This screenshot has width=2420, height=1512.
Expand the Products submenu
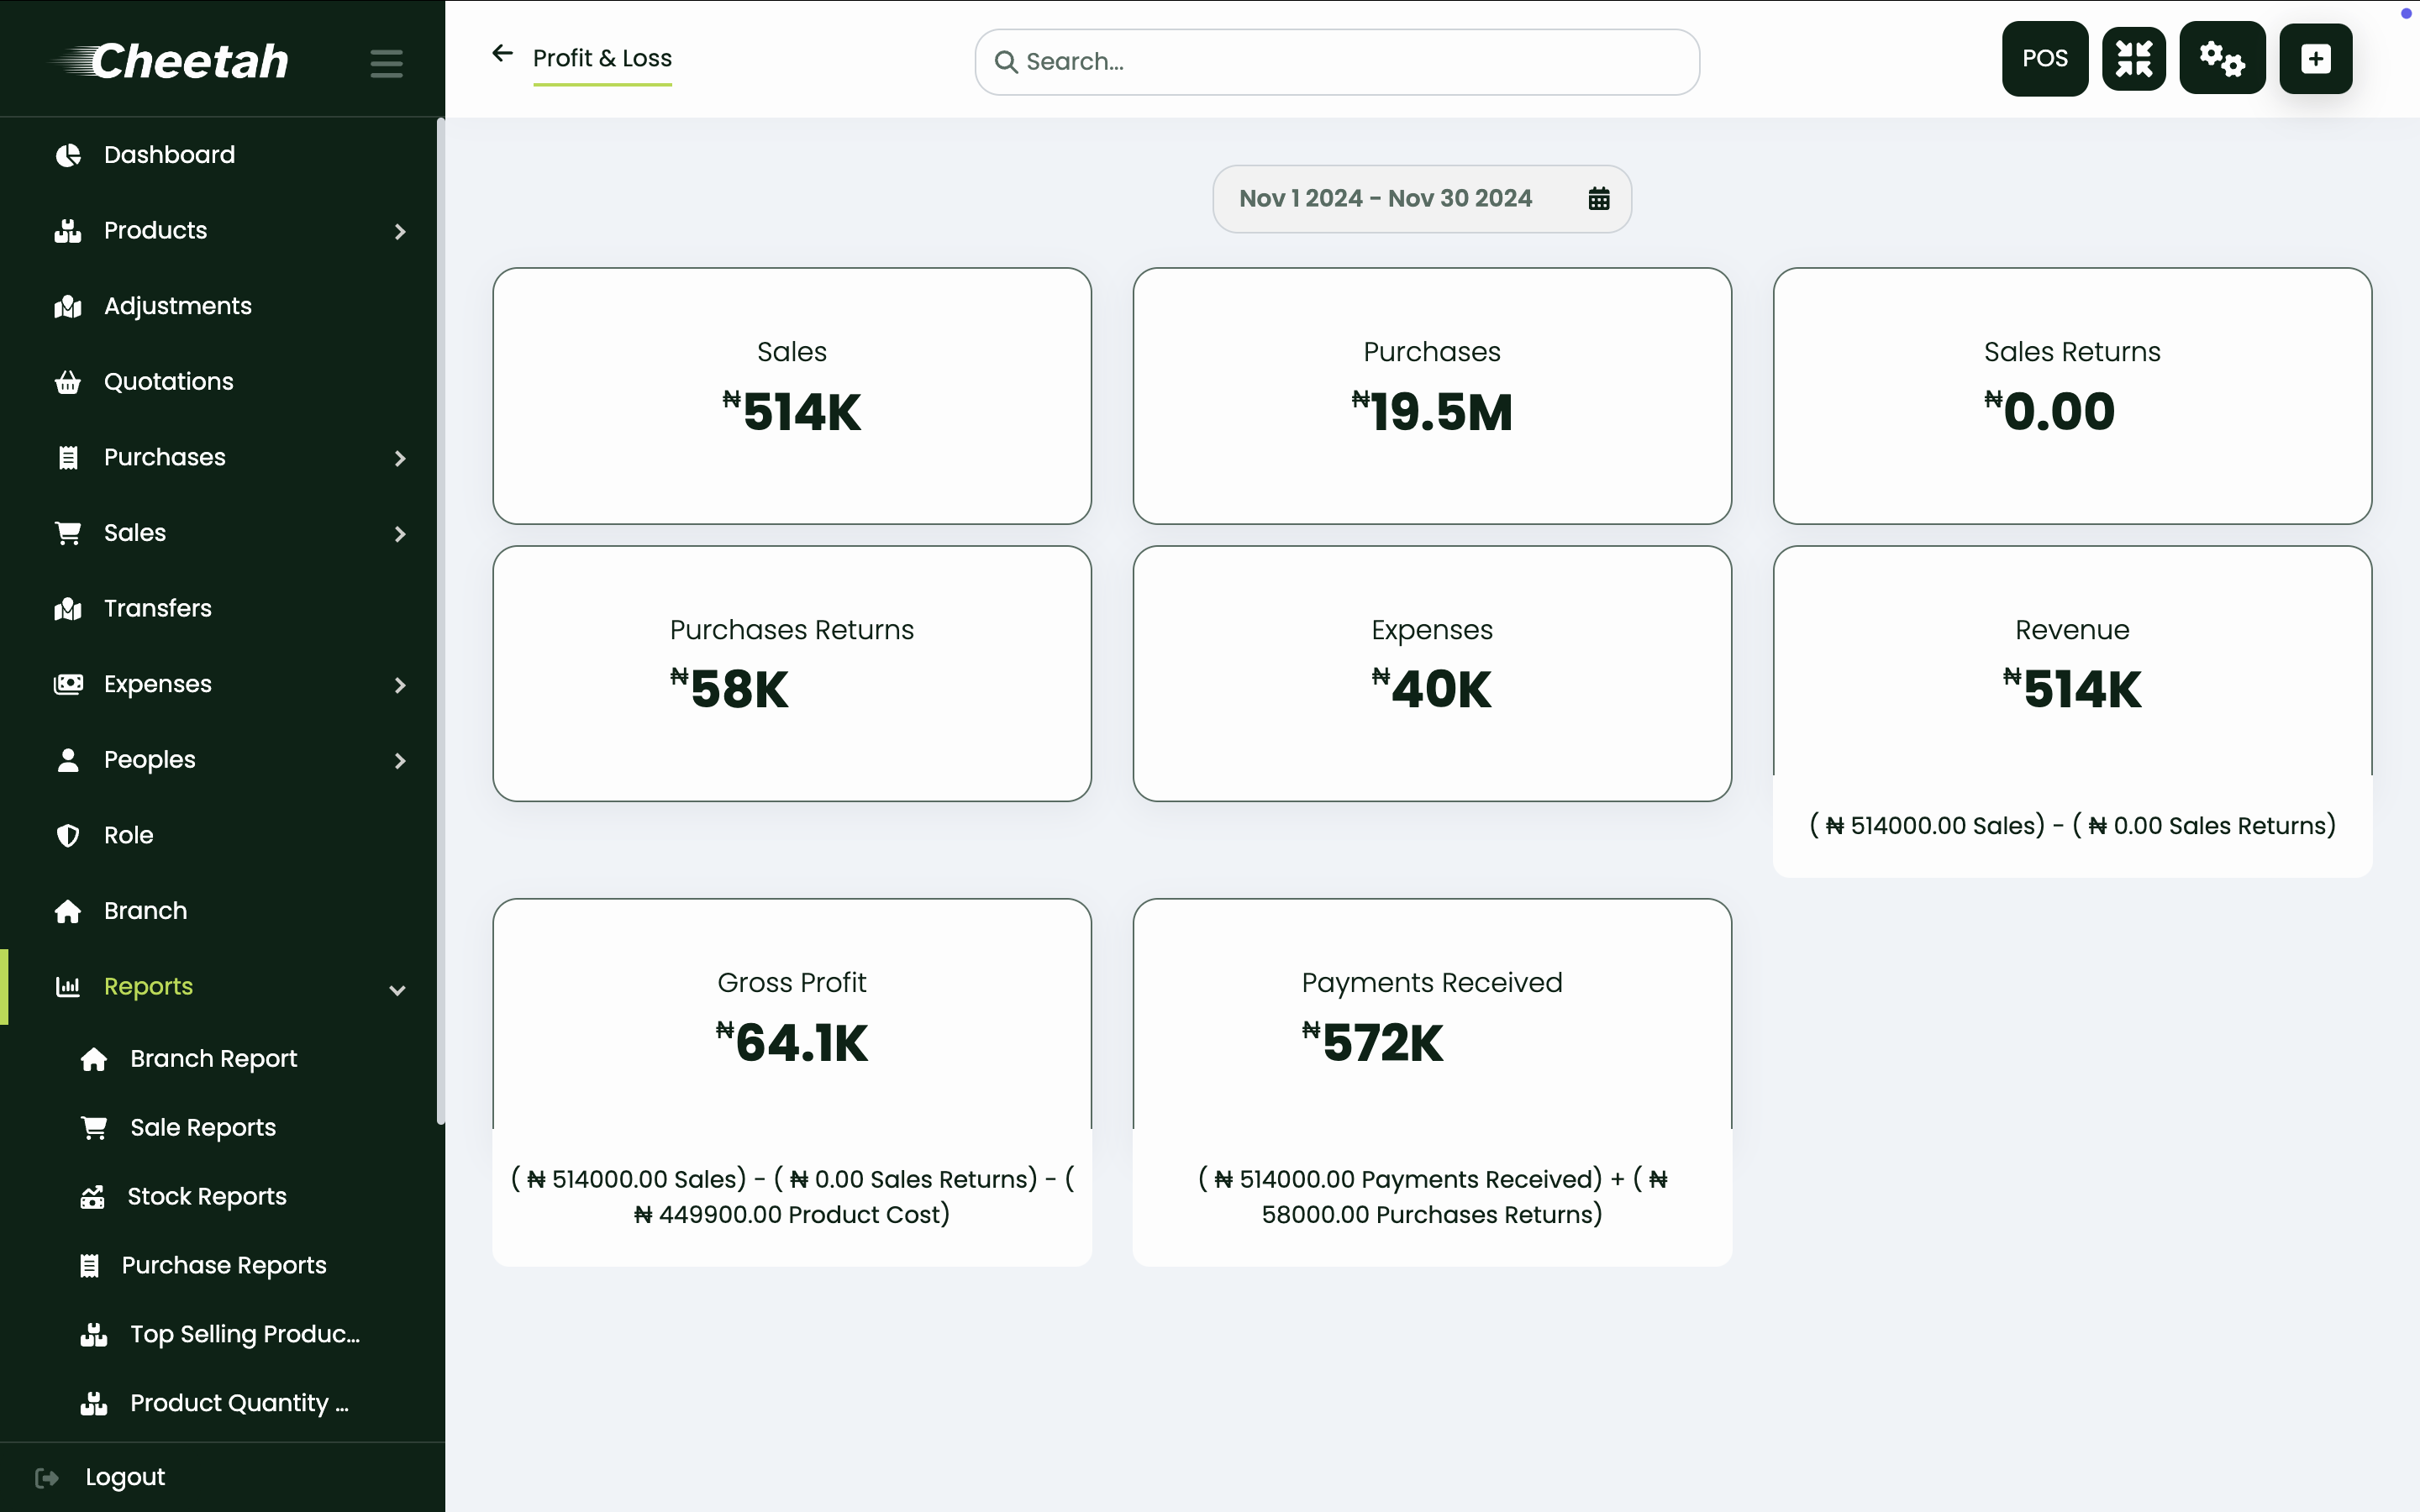click(400, 231)
